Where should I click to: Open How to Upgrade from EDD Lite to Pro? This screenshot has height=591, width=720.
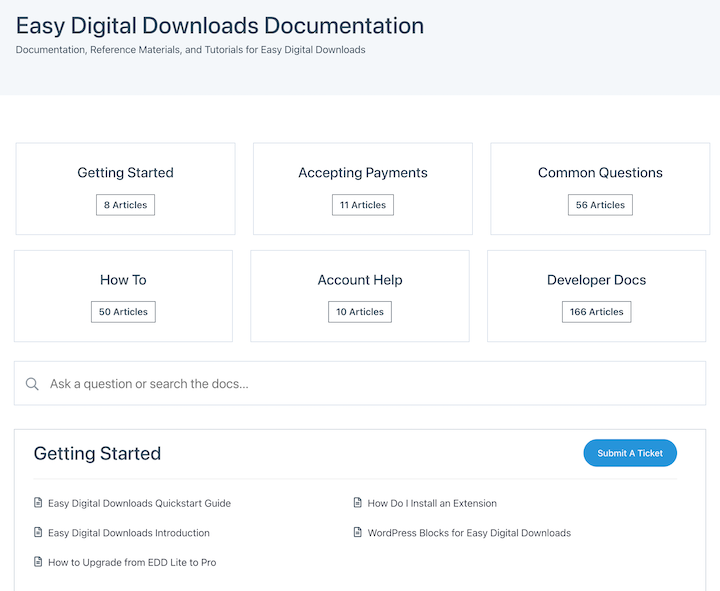click(x=132, y=562)
